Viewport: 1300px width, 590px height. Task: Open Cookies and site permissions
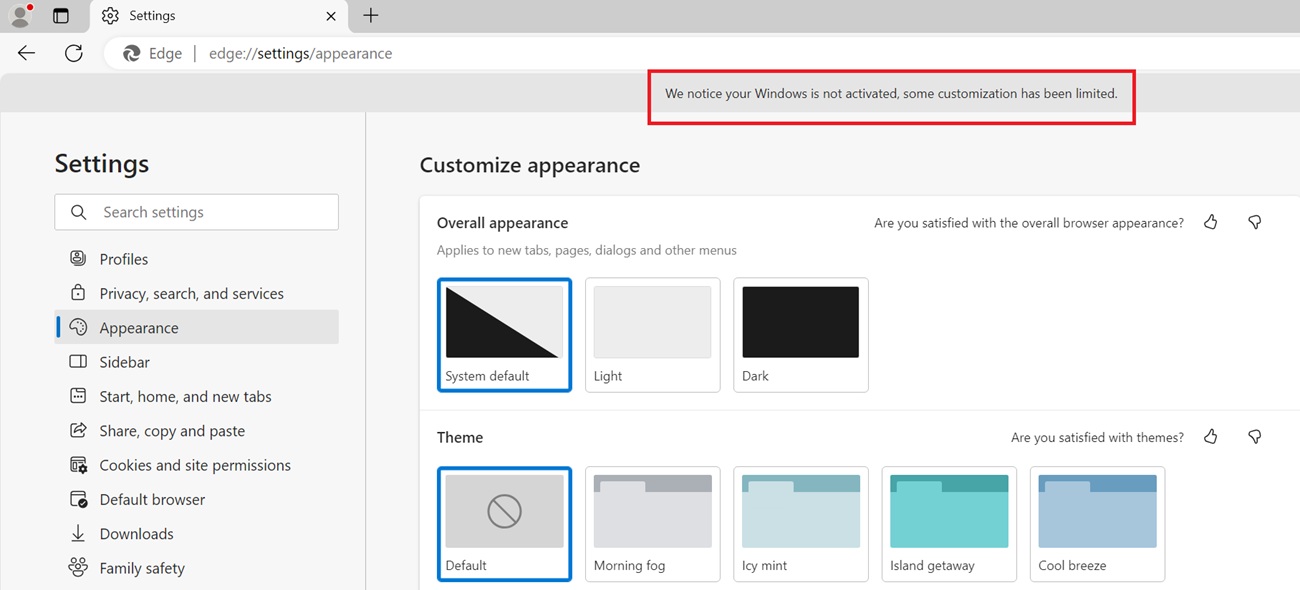click(195, 465)
